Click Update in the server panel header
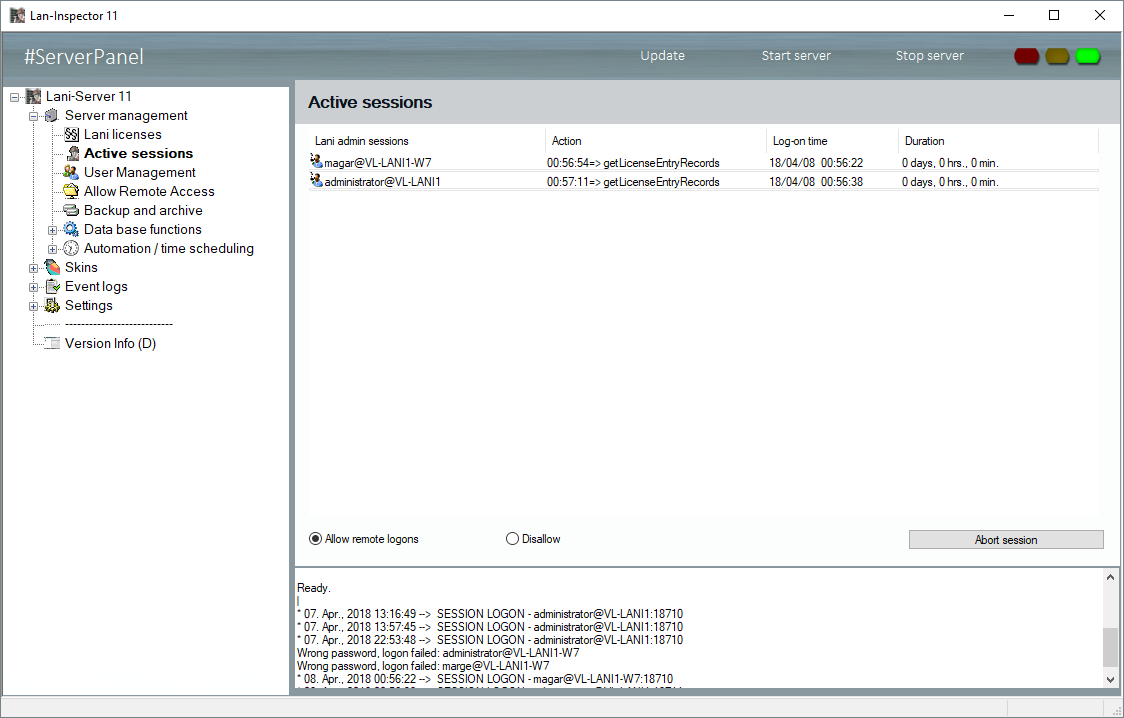1124x718 pixels. (662, 56)
